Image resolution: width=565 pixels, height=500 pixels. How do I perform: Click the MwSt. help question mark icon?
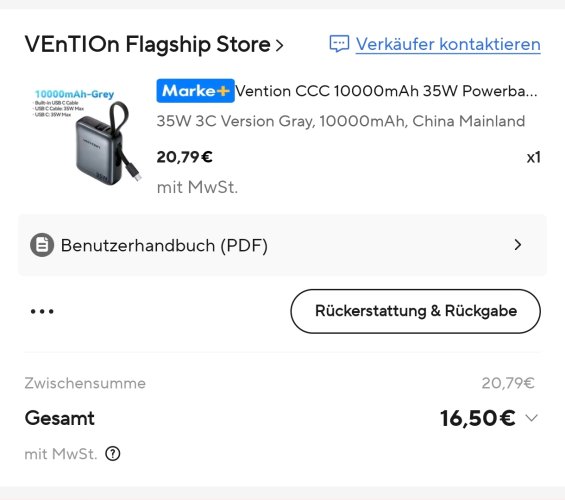pos(113,454)
